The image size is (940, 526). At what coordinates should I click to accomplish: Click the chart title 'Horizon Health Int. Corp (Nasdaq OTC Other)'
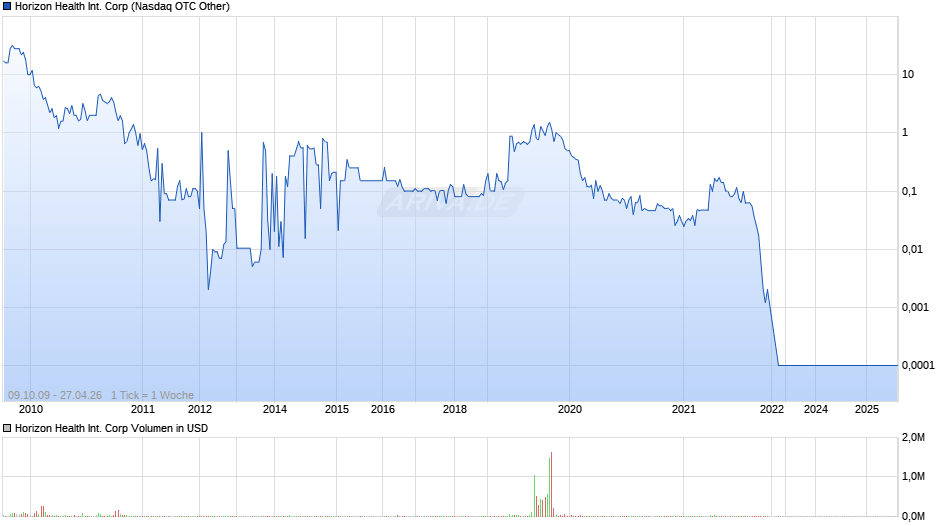(122, 7)
